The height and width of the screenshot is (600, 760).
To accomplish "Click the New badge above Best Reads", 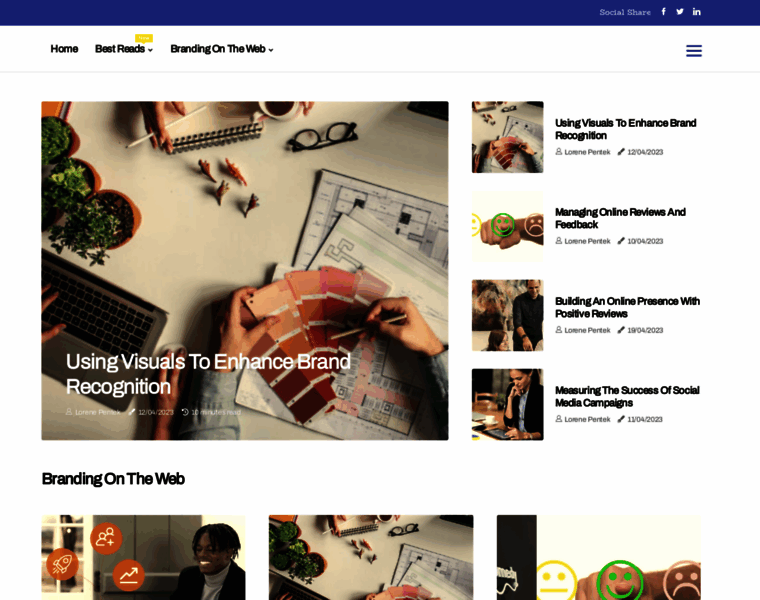I will tap(144, 38).
